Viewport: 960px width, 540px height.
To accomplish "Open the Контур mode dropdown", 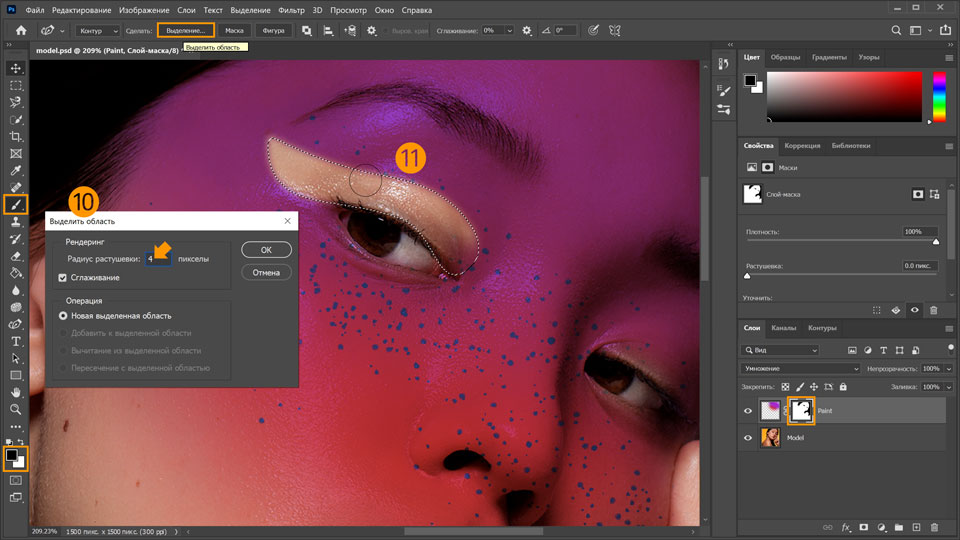I will pos(97,31).
